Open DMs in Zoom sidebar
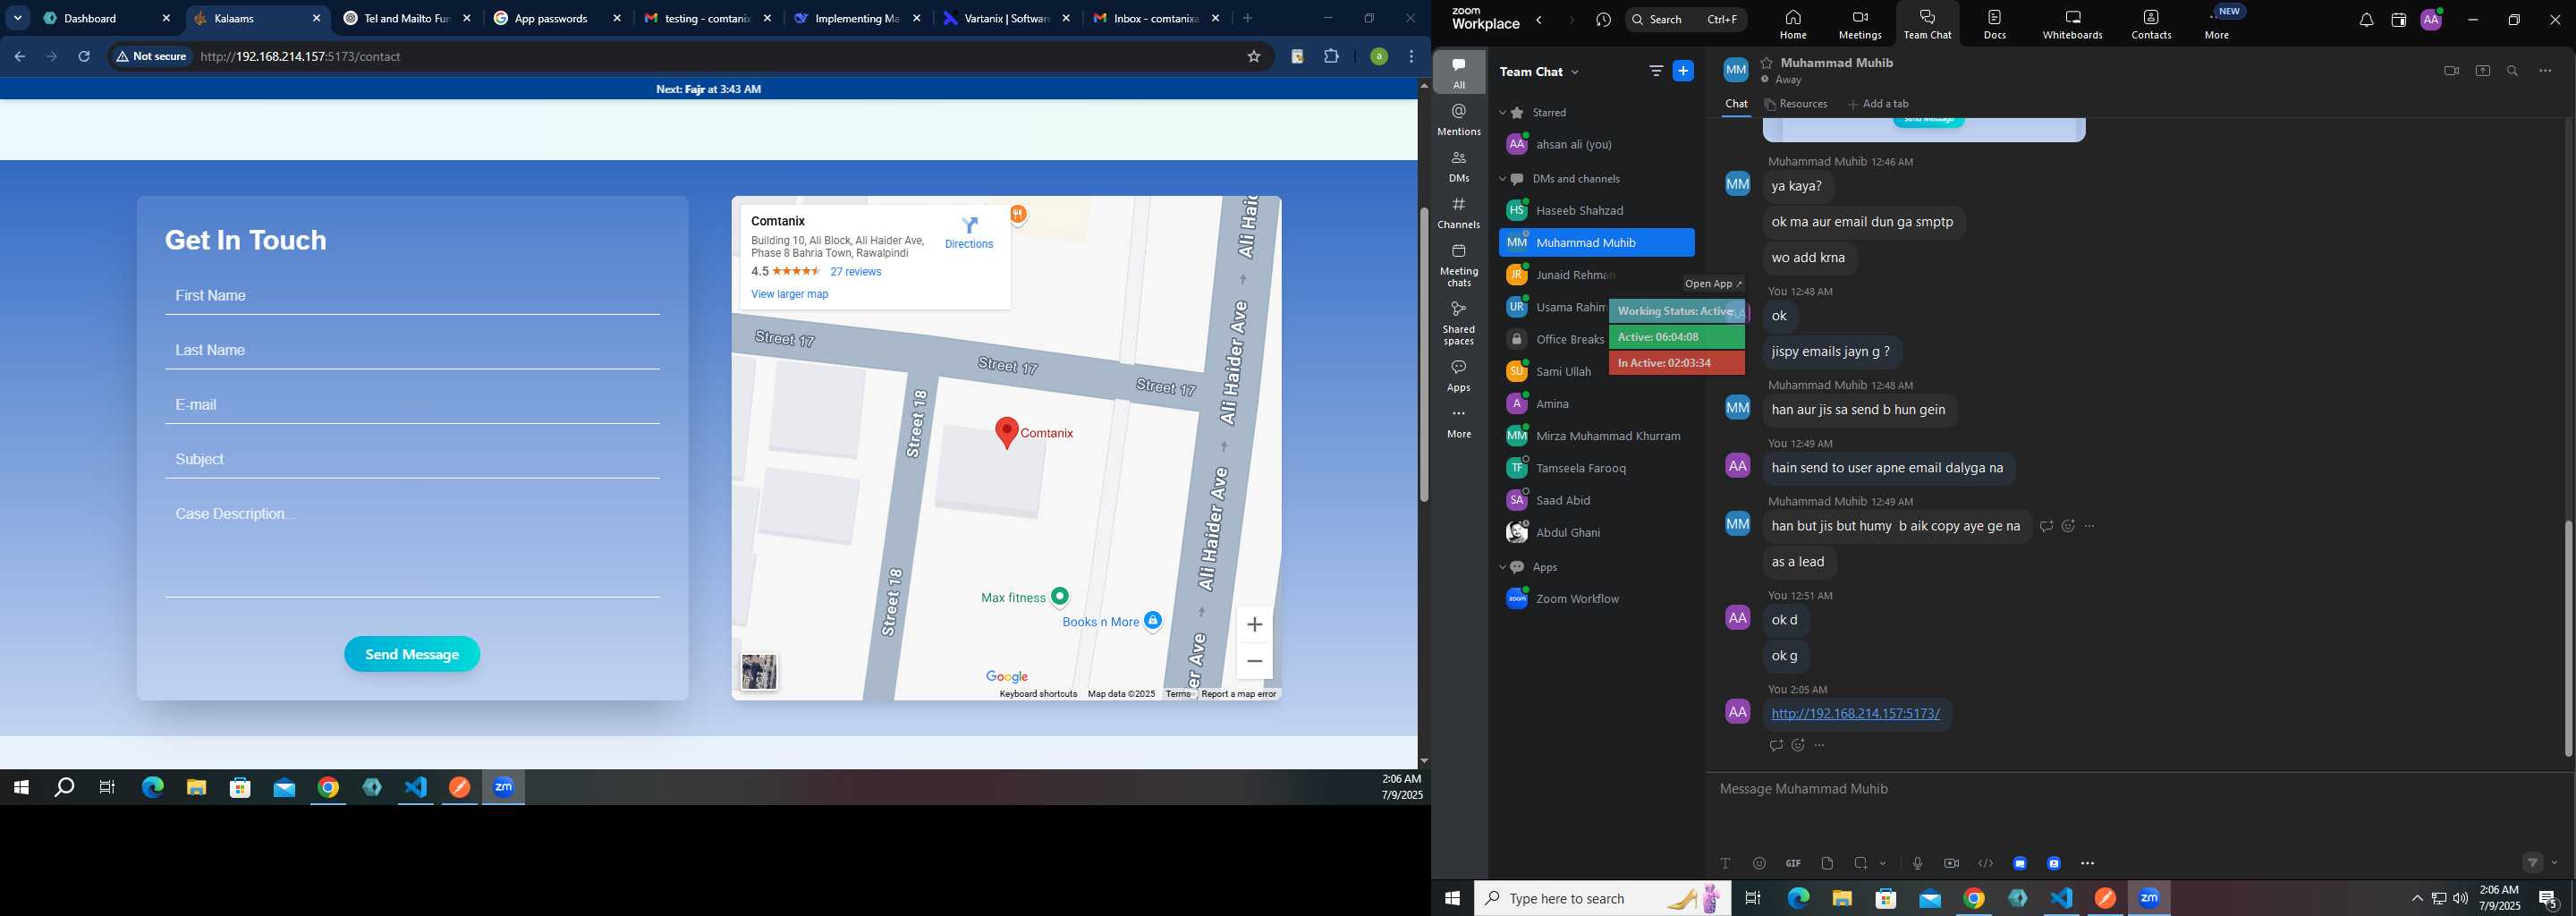The image size is (2576, 916). tap(1459, 166)
